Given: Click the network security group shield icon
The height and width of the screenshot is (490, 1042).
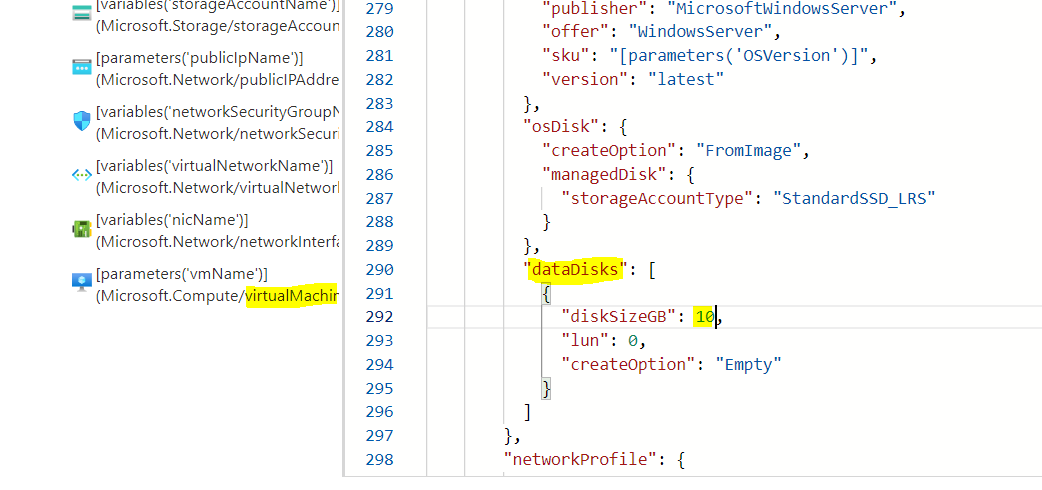Looking at the screenshot, I should click(82, 121).
